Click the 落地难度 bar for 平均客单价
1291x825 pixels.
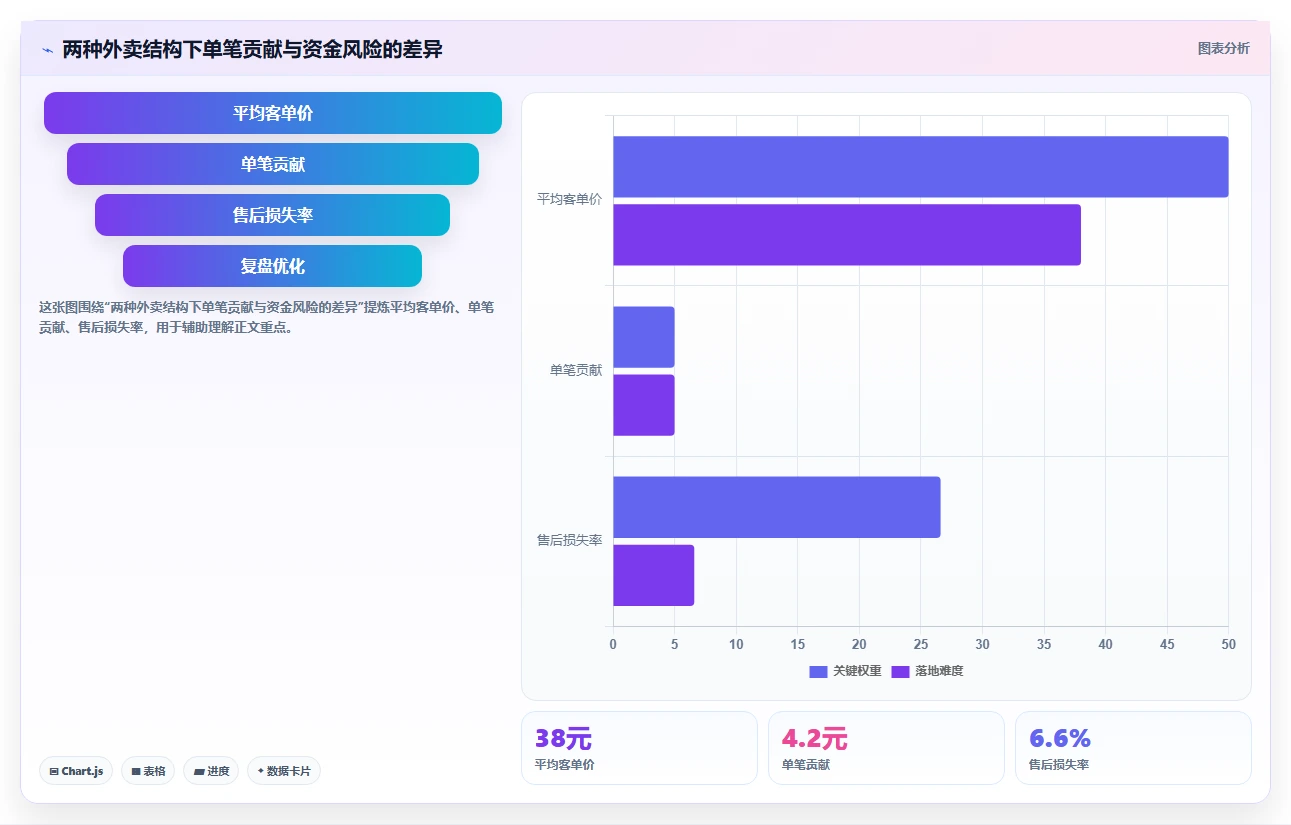pos(847,235)
